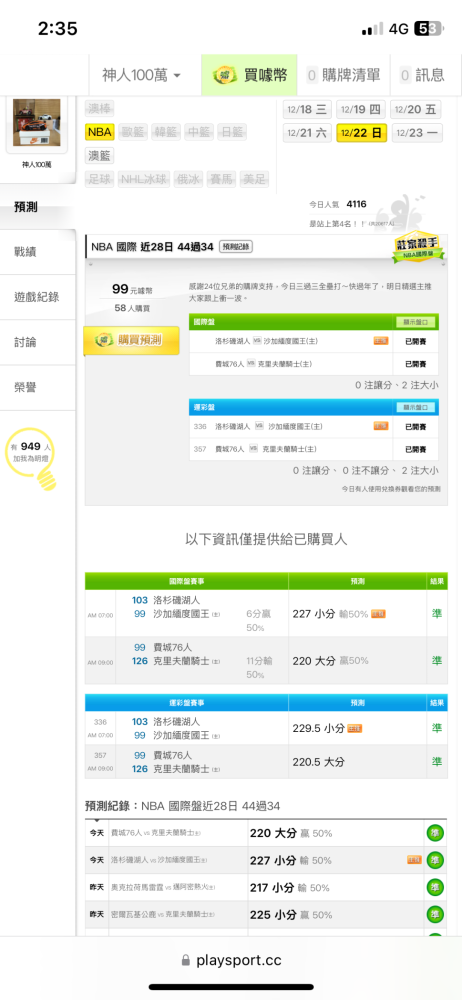The height and width of the screenshot is (1000, 462).
Task: Select the 日籃 league tab
Action: 232,132
